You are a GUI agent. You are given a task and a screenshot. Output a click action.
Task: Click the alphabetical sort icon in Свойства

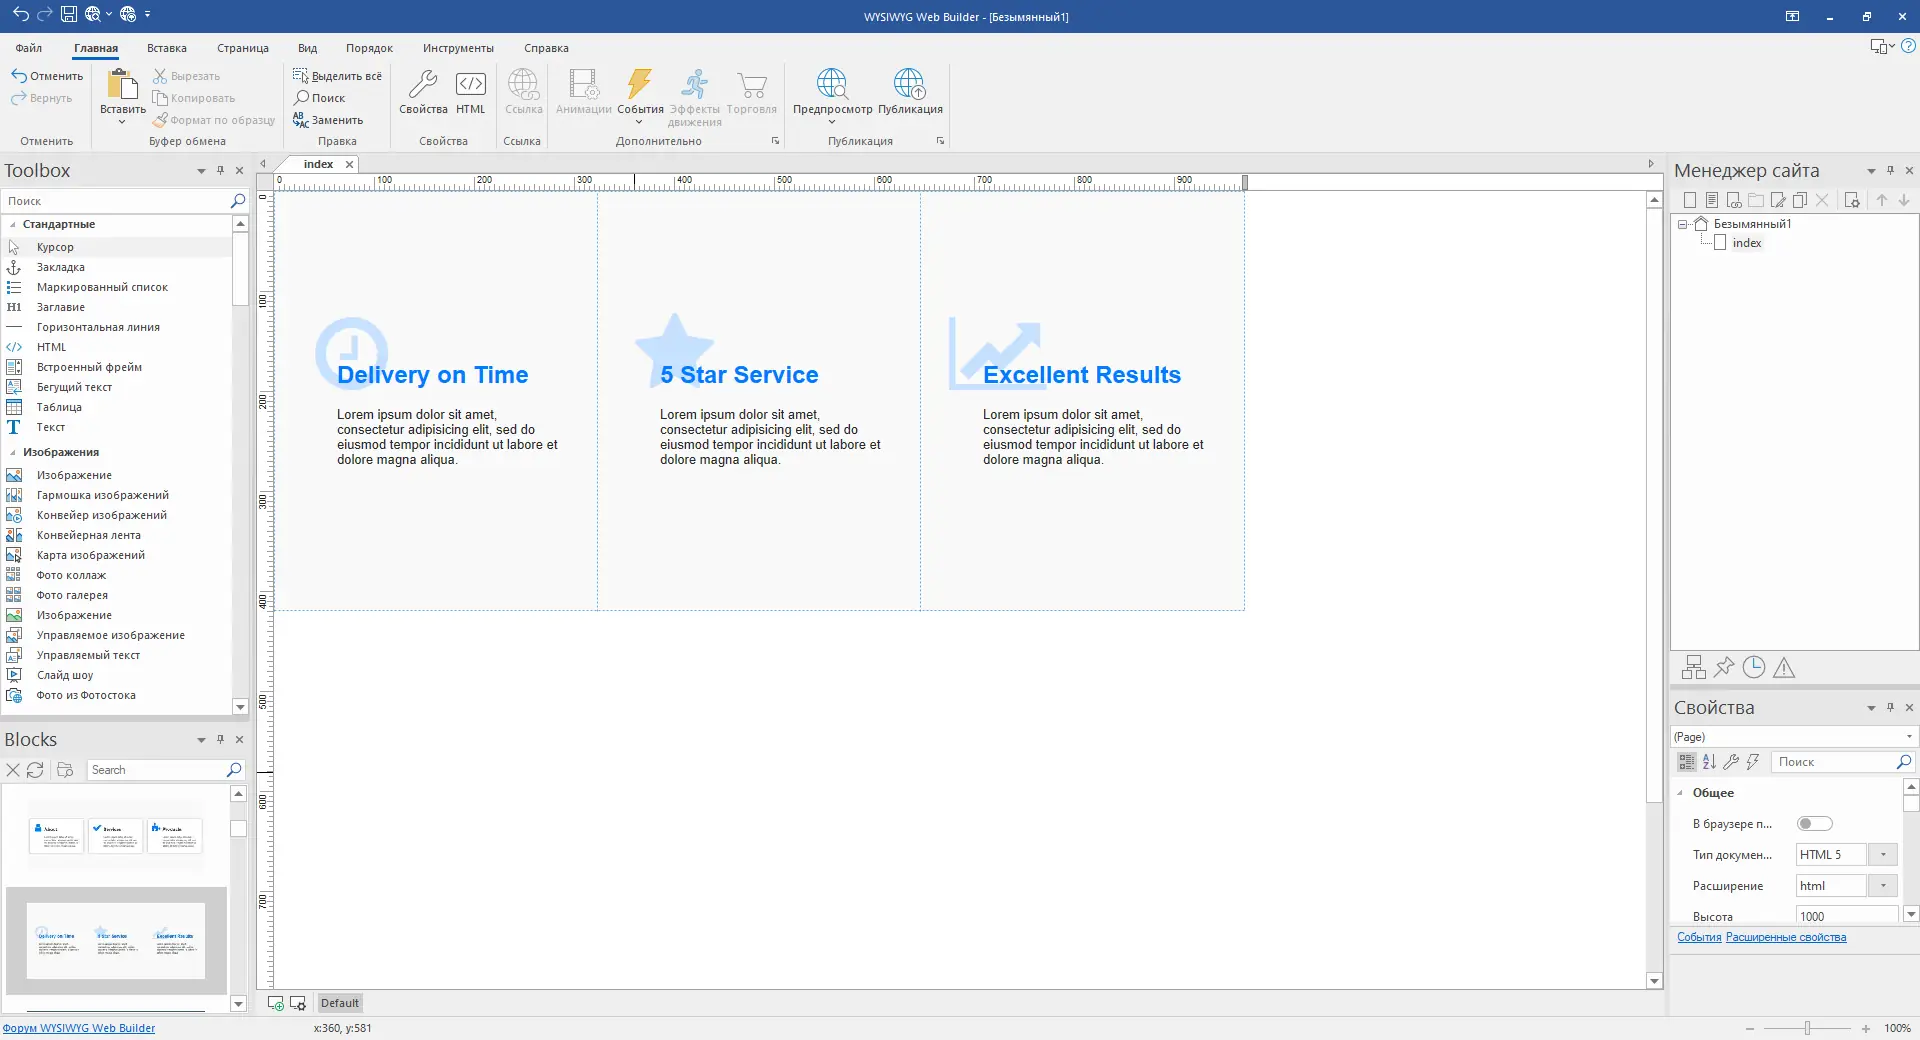[x=1709, y=762]
